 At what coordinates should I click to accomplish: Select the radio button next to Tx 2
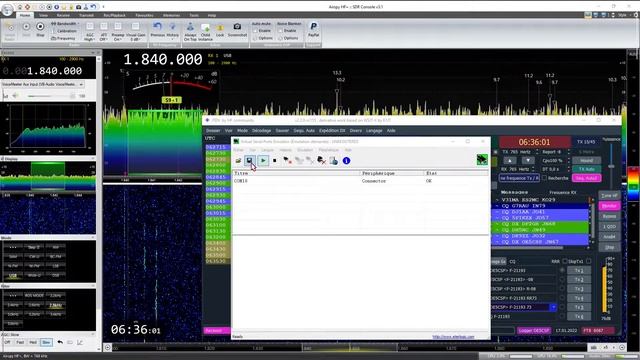click(562, 280)
